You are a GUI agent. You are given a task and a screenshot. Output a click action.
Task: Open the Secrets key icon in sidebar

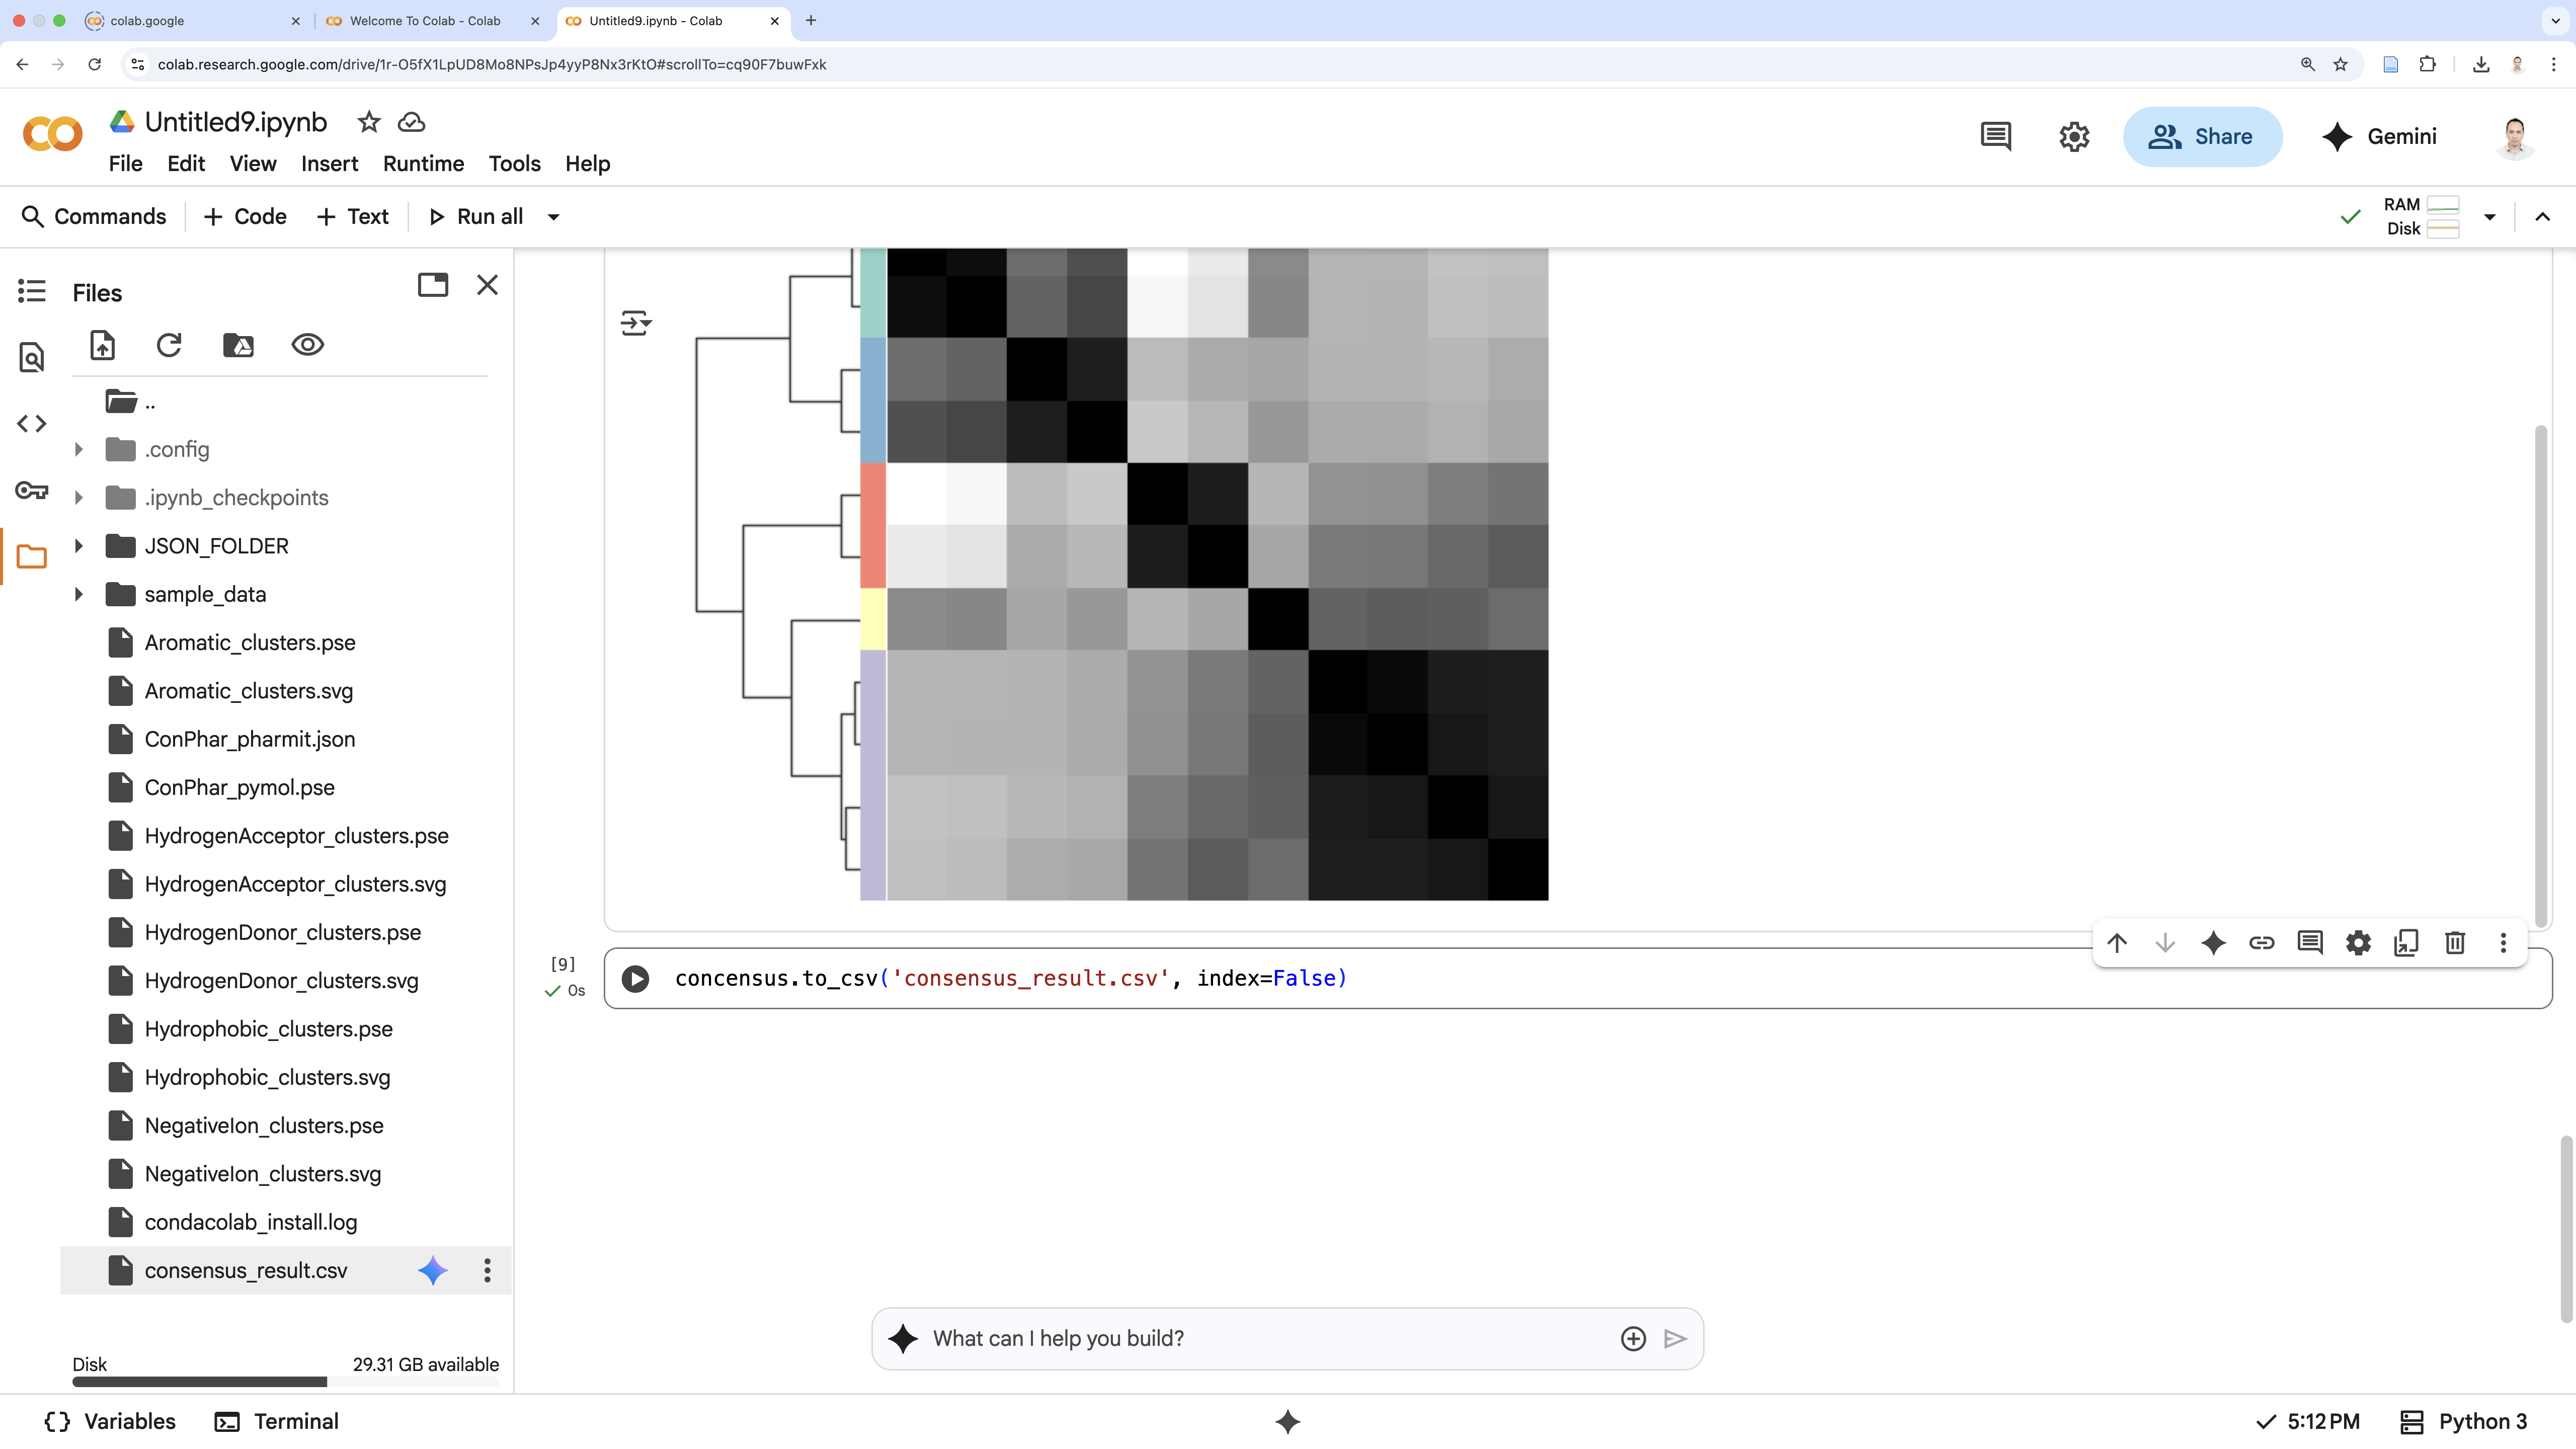(32, 490)
